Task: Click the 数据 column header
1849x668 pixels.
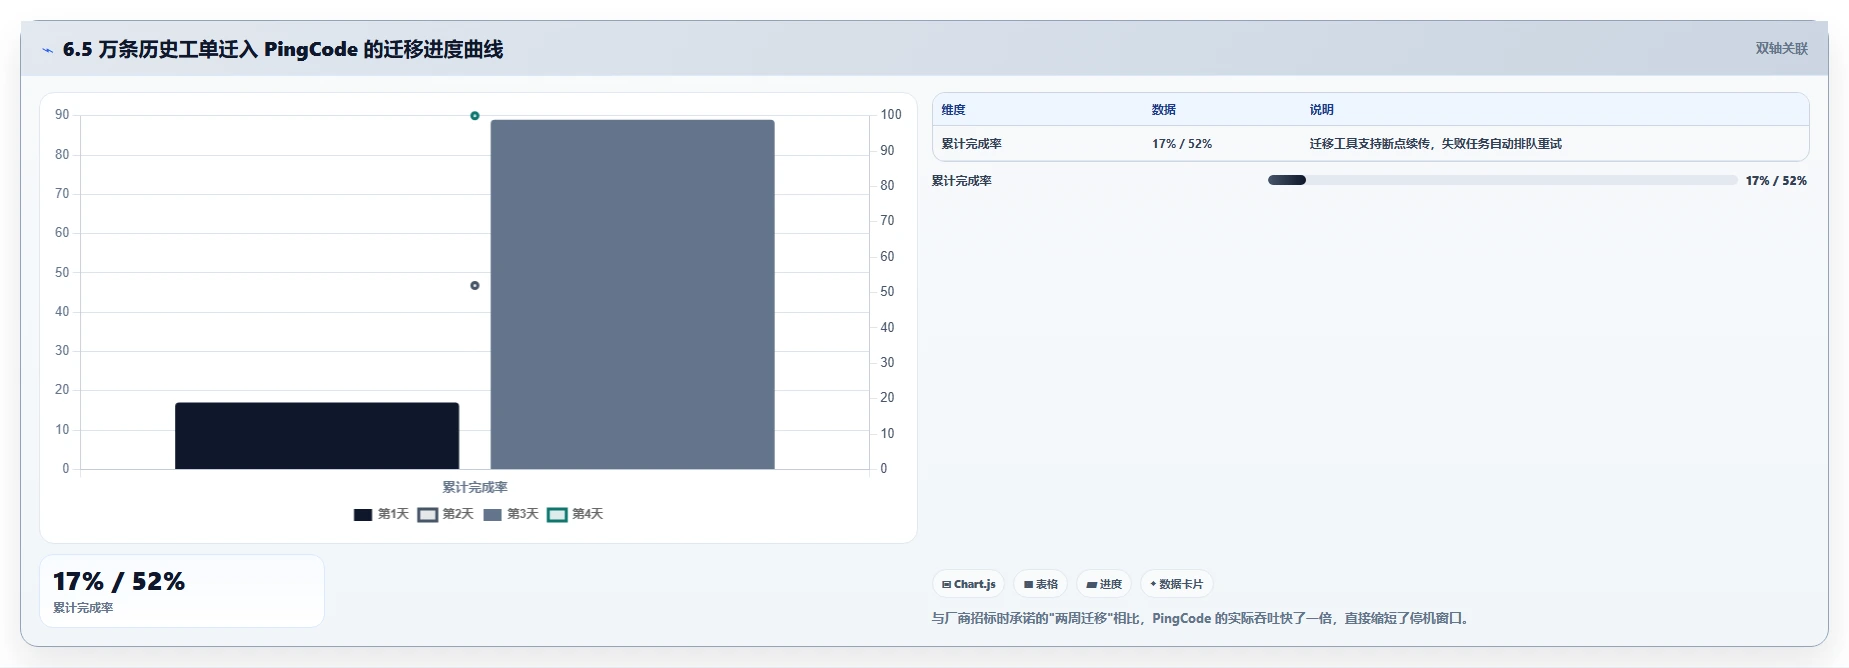Action: 1163,110
